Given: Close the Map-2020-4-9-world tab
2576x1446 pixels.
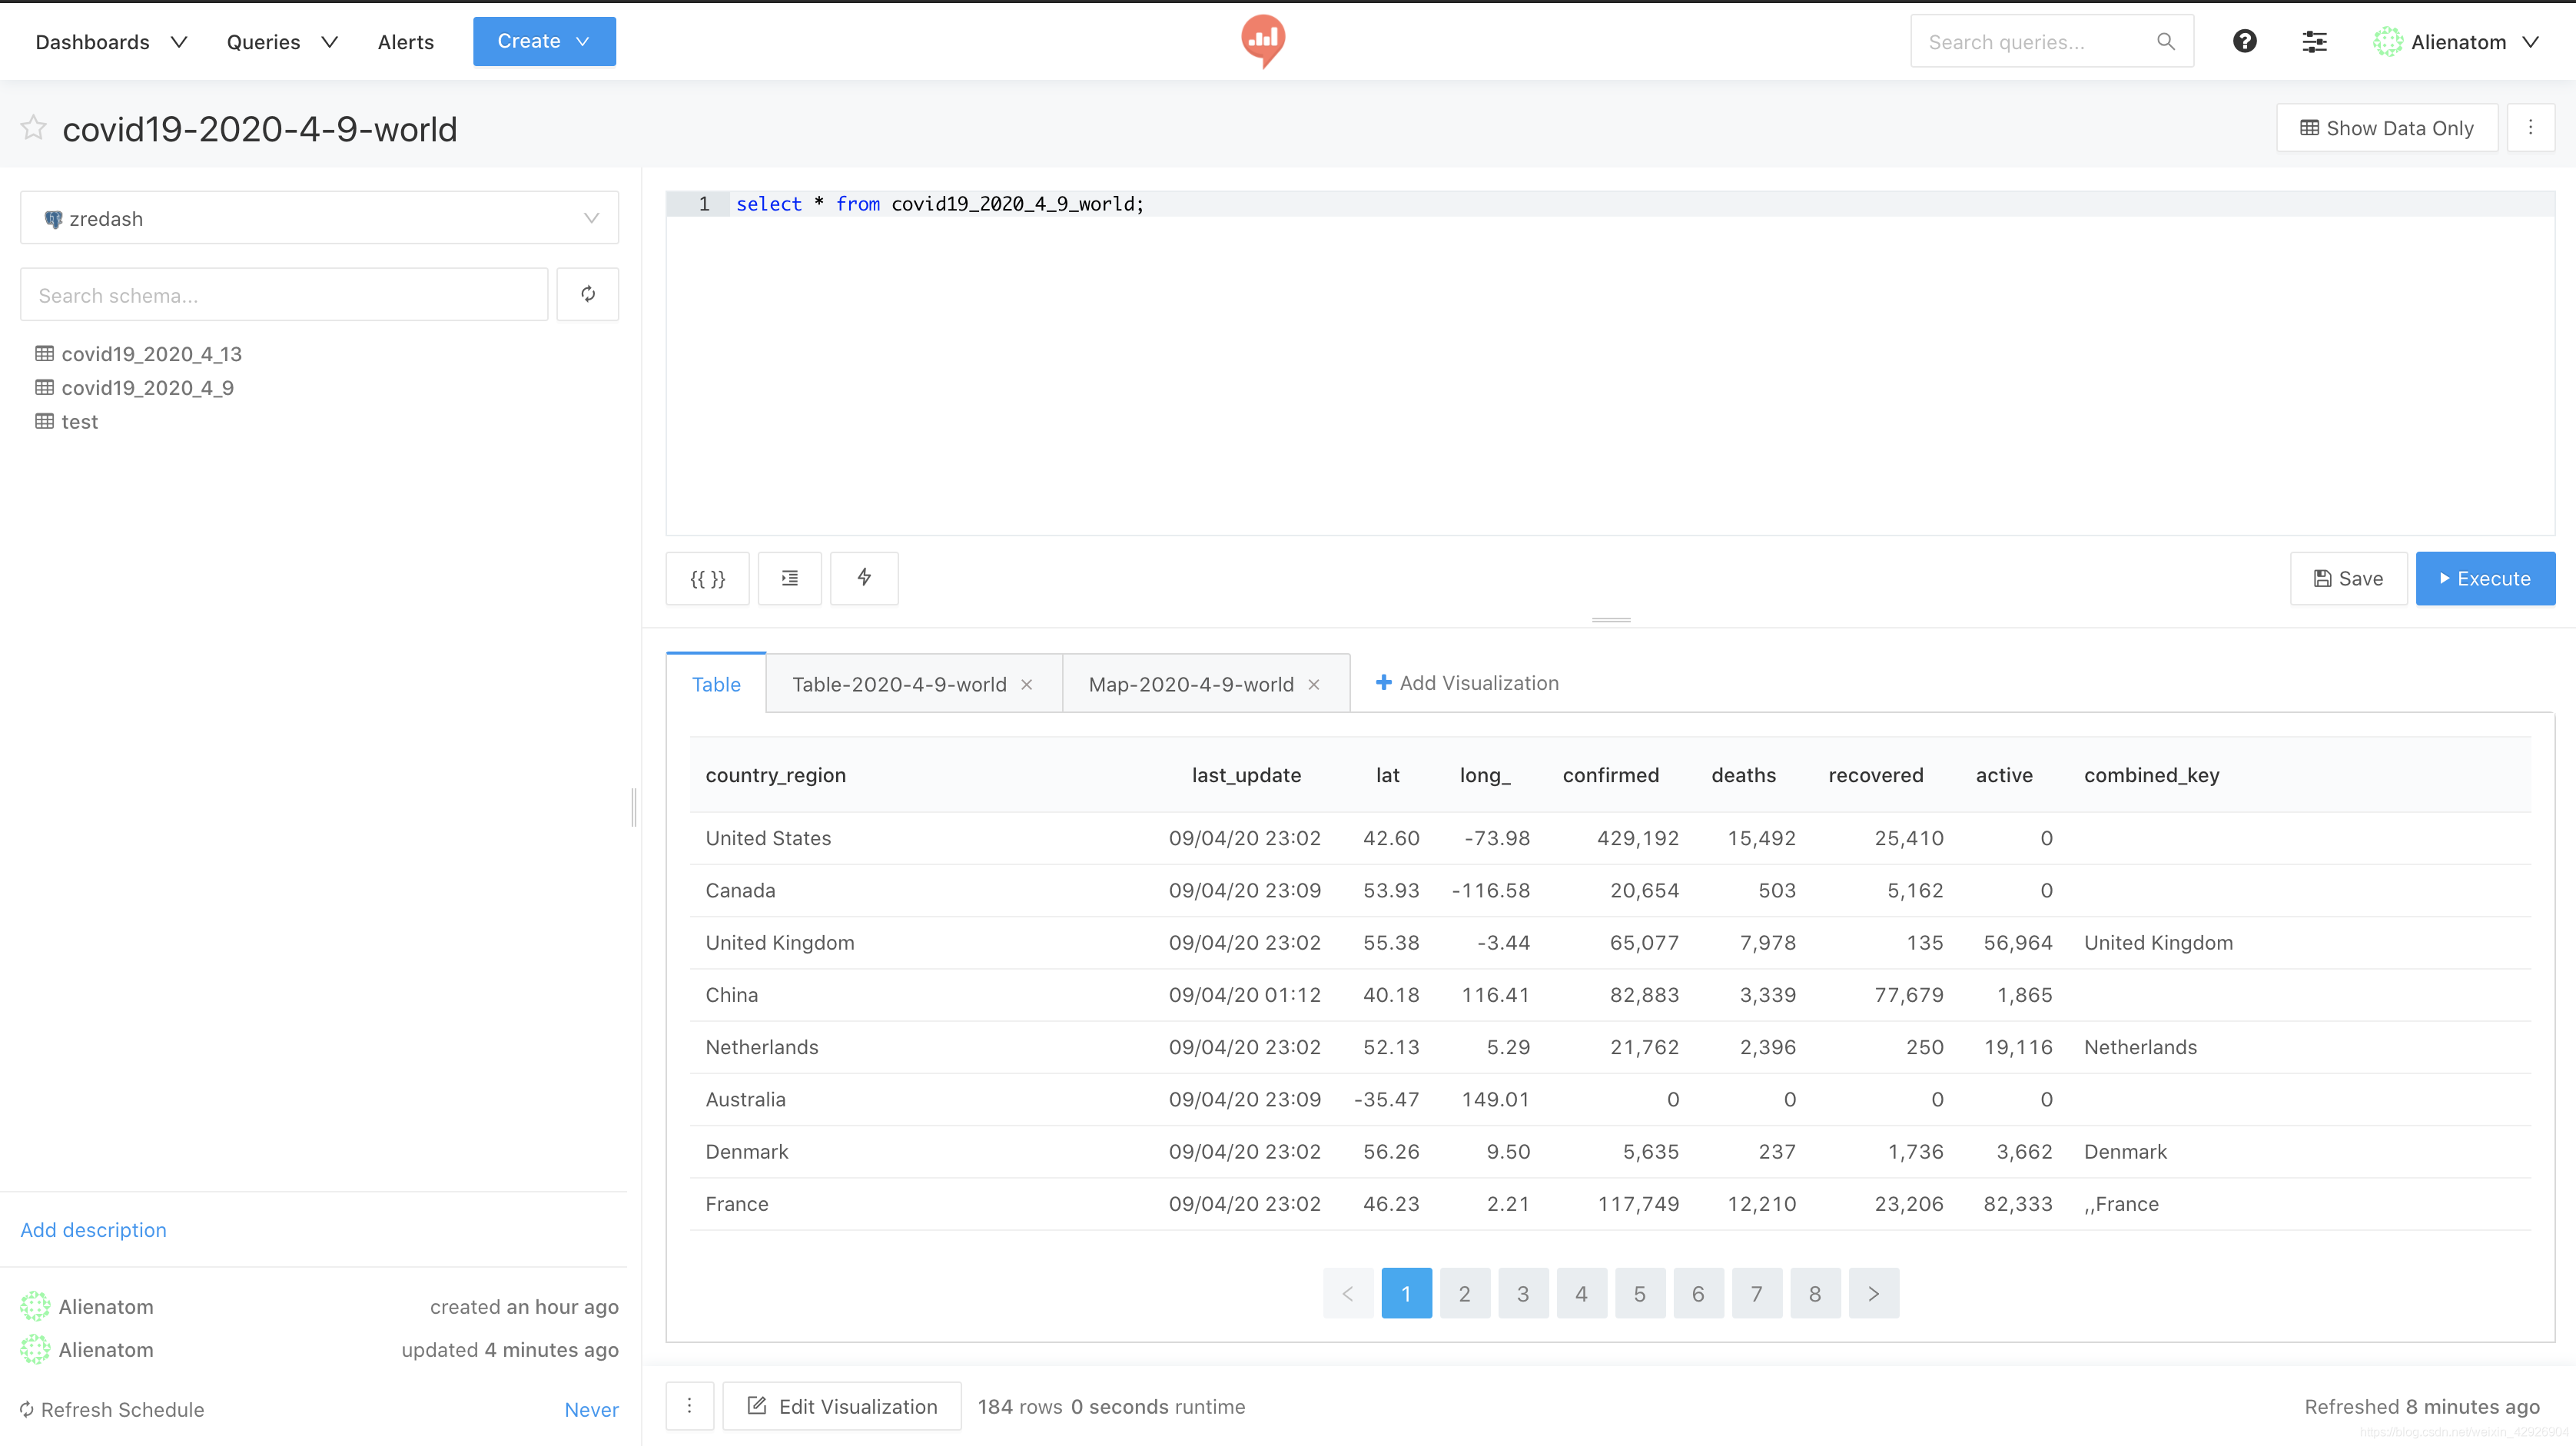Looking at the screenshot, I should (1314, 685).
